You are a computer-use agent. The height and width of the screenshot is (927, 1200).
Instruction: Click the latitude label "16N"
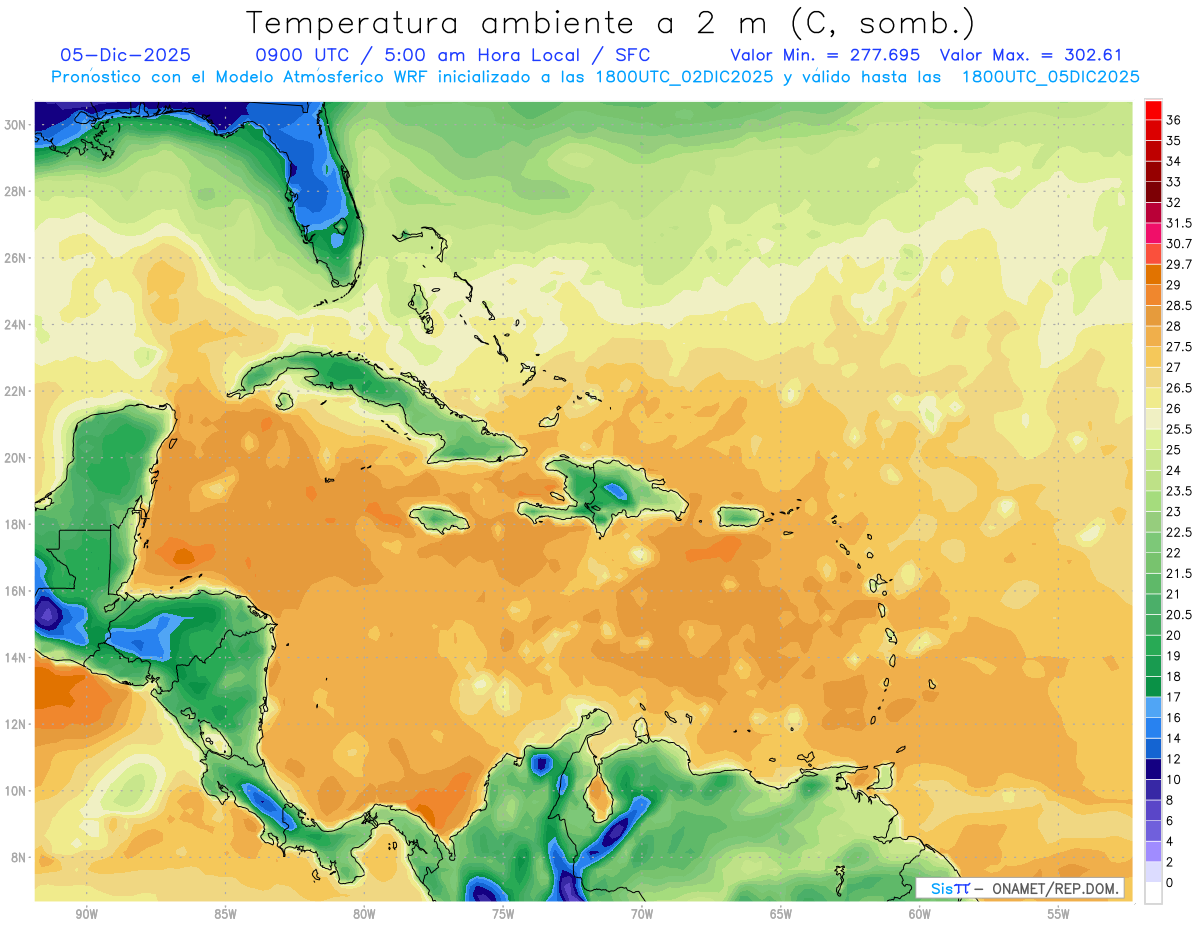(x=17, y=591)
